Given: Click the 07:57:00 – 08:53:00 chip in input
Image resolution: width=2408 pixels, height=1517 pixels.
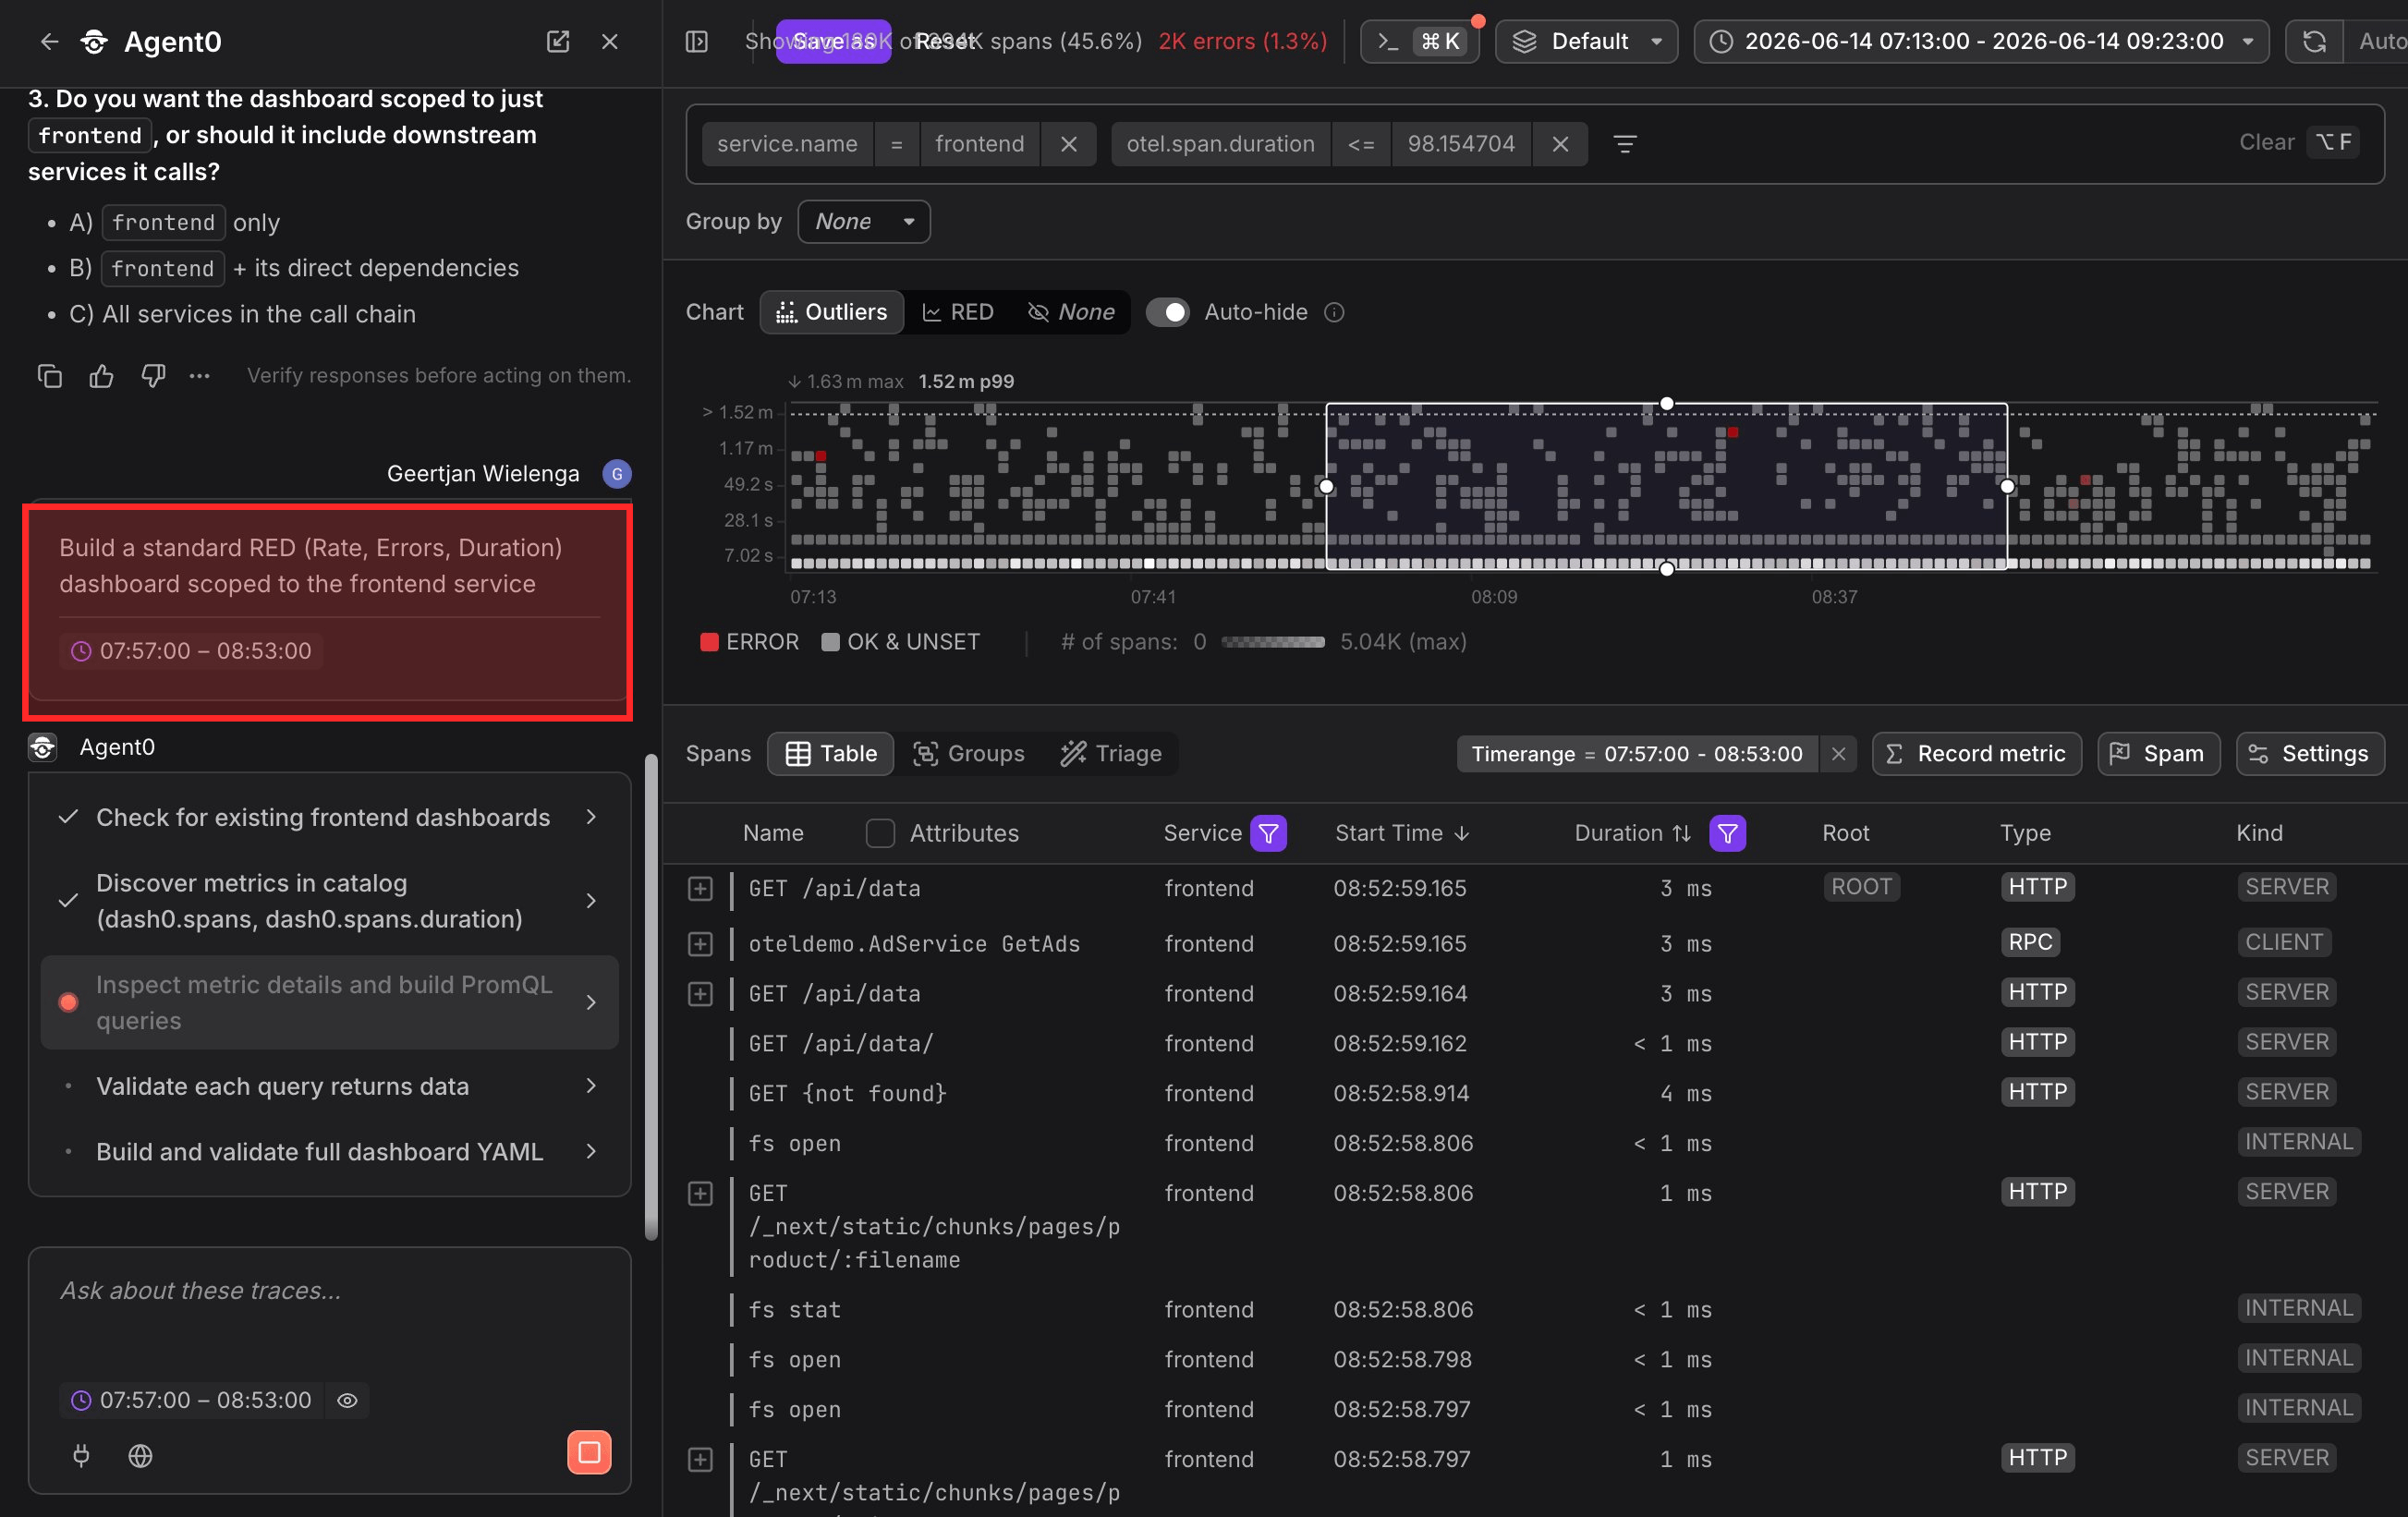Looking at the screenshot, I should (190, 1400).
